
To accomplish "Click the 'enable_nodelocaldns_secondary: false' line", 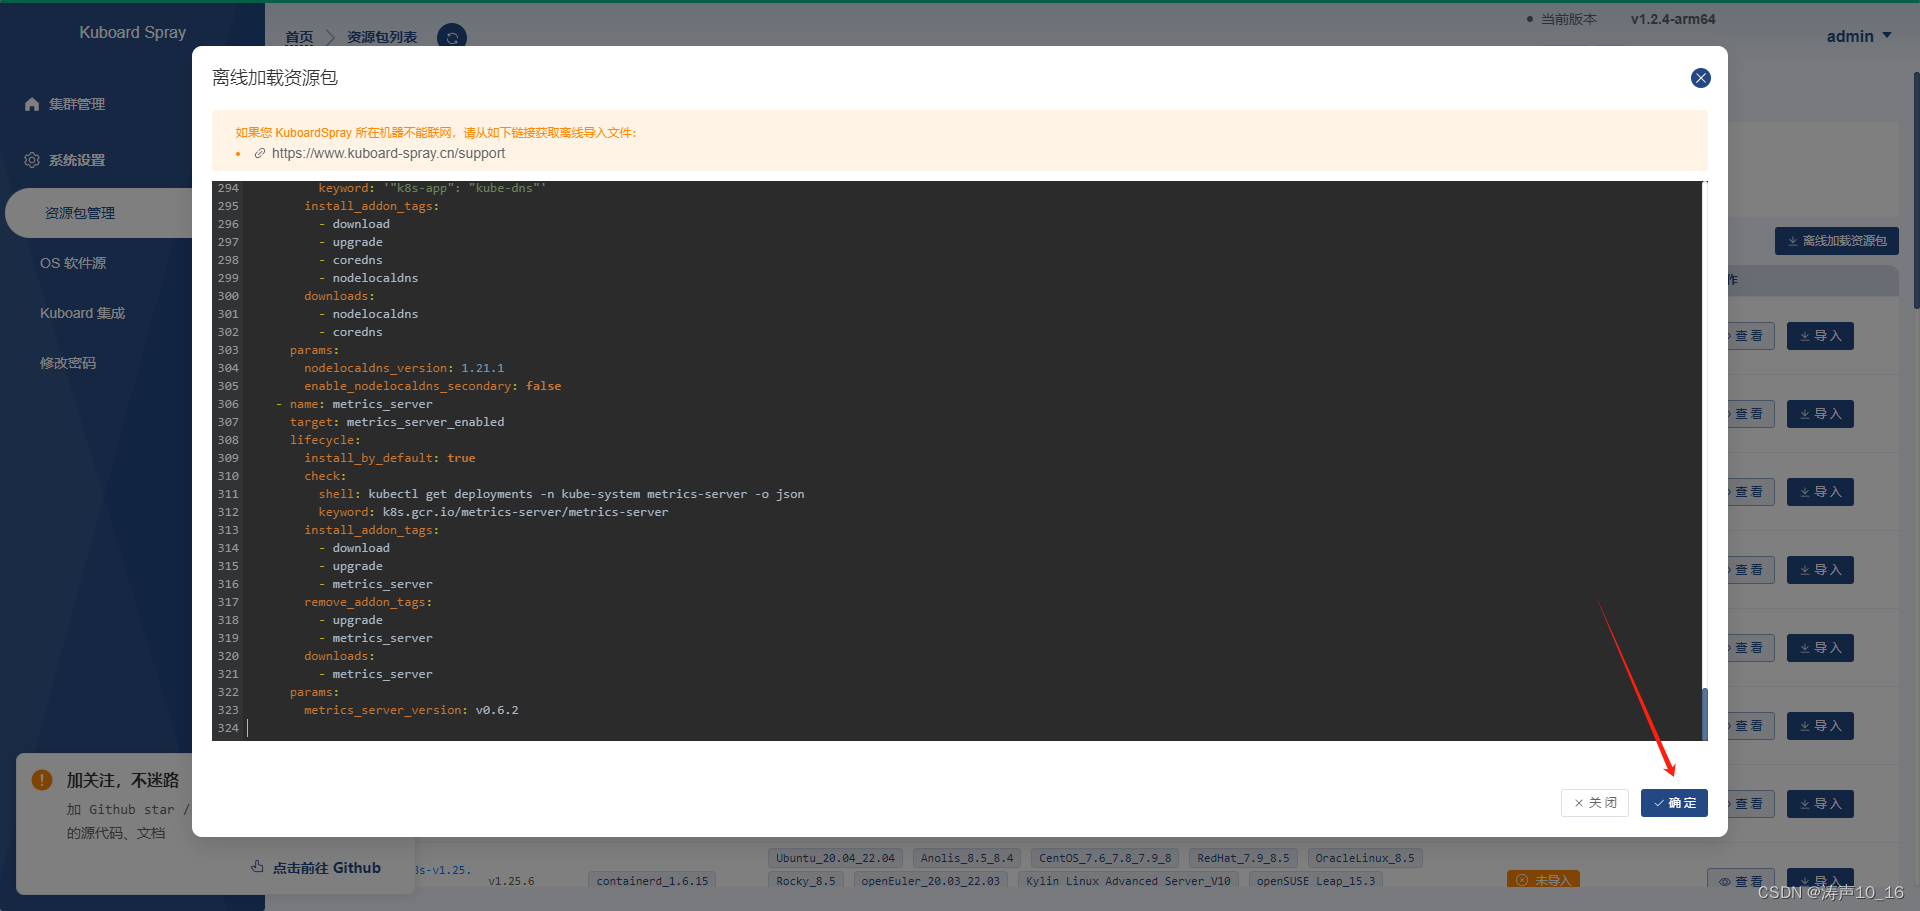I will click(432, 386).
